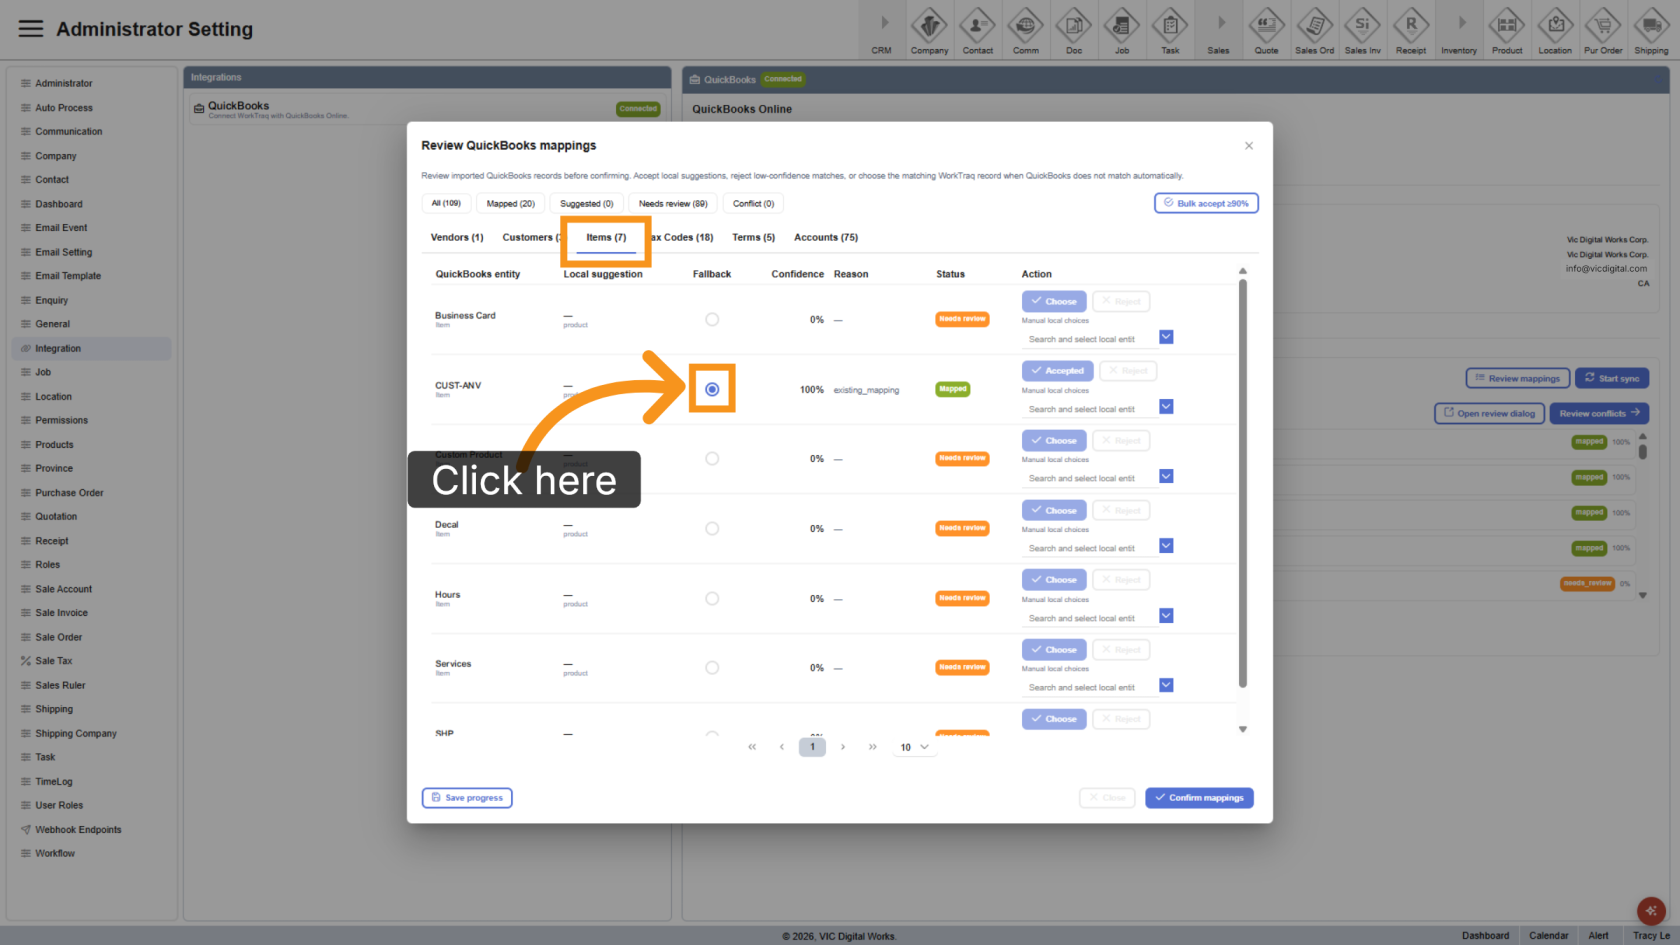The width and height of the screenshot is (1680, 945).
Task: Open the Location module icon
Action: pyautogui.click(x=1555, y=29)
